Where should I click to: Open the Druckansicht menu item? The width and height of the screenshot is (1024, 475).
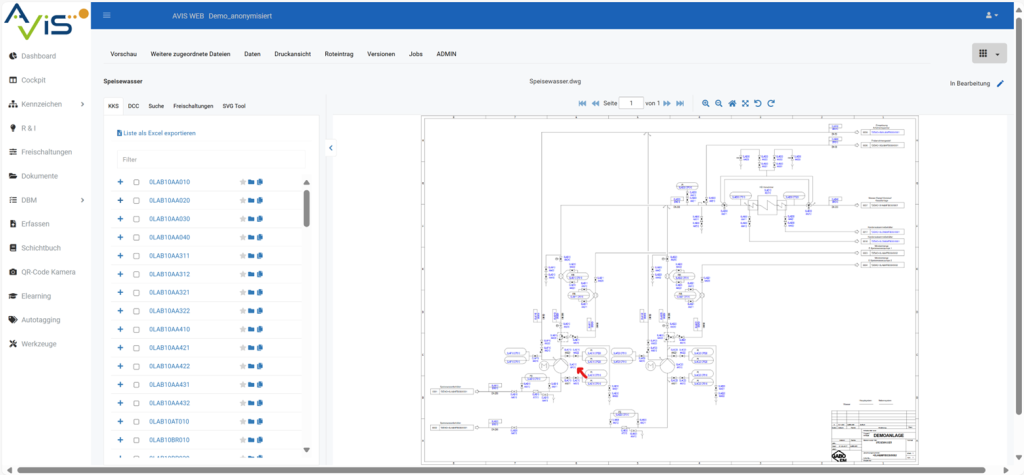pos(292,53)
